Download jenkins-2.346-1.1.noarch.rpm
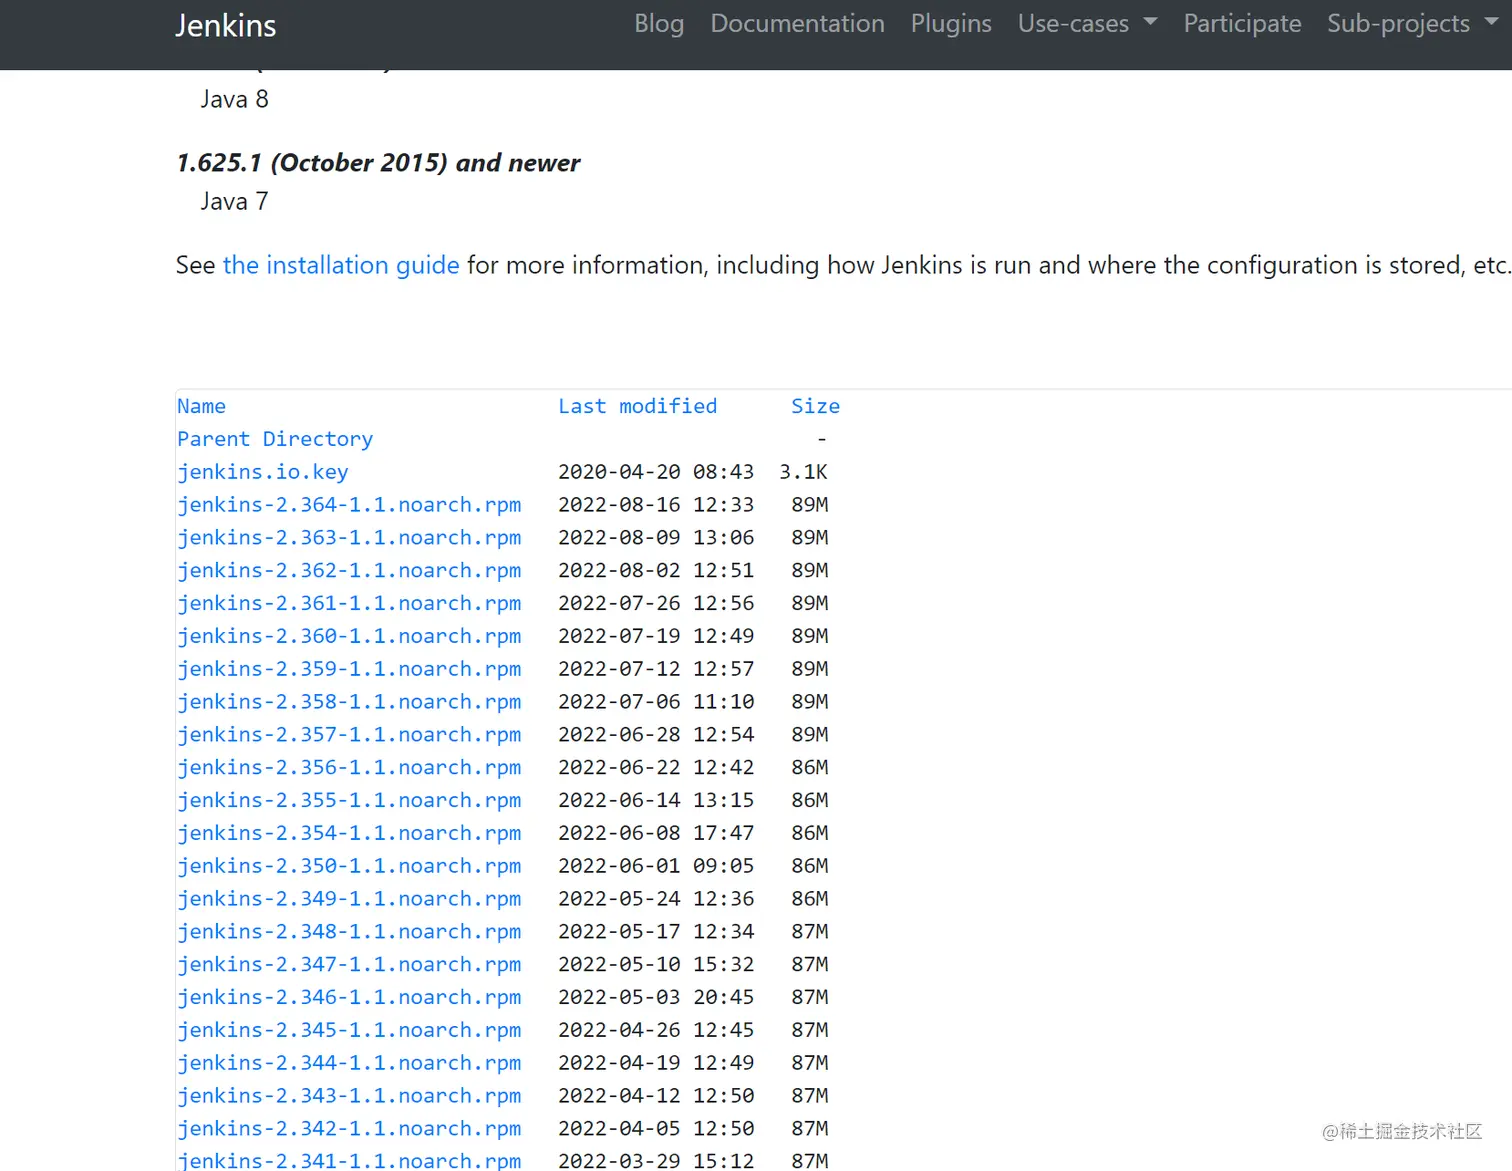This screenshot has height=1171, width=1512. [349, 998]
